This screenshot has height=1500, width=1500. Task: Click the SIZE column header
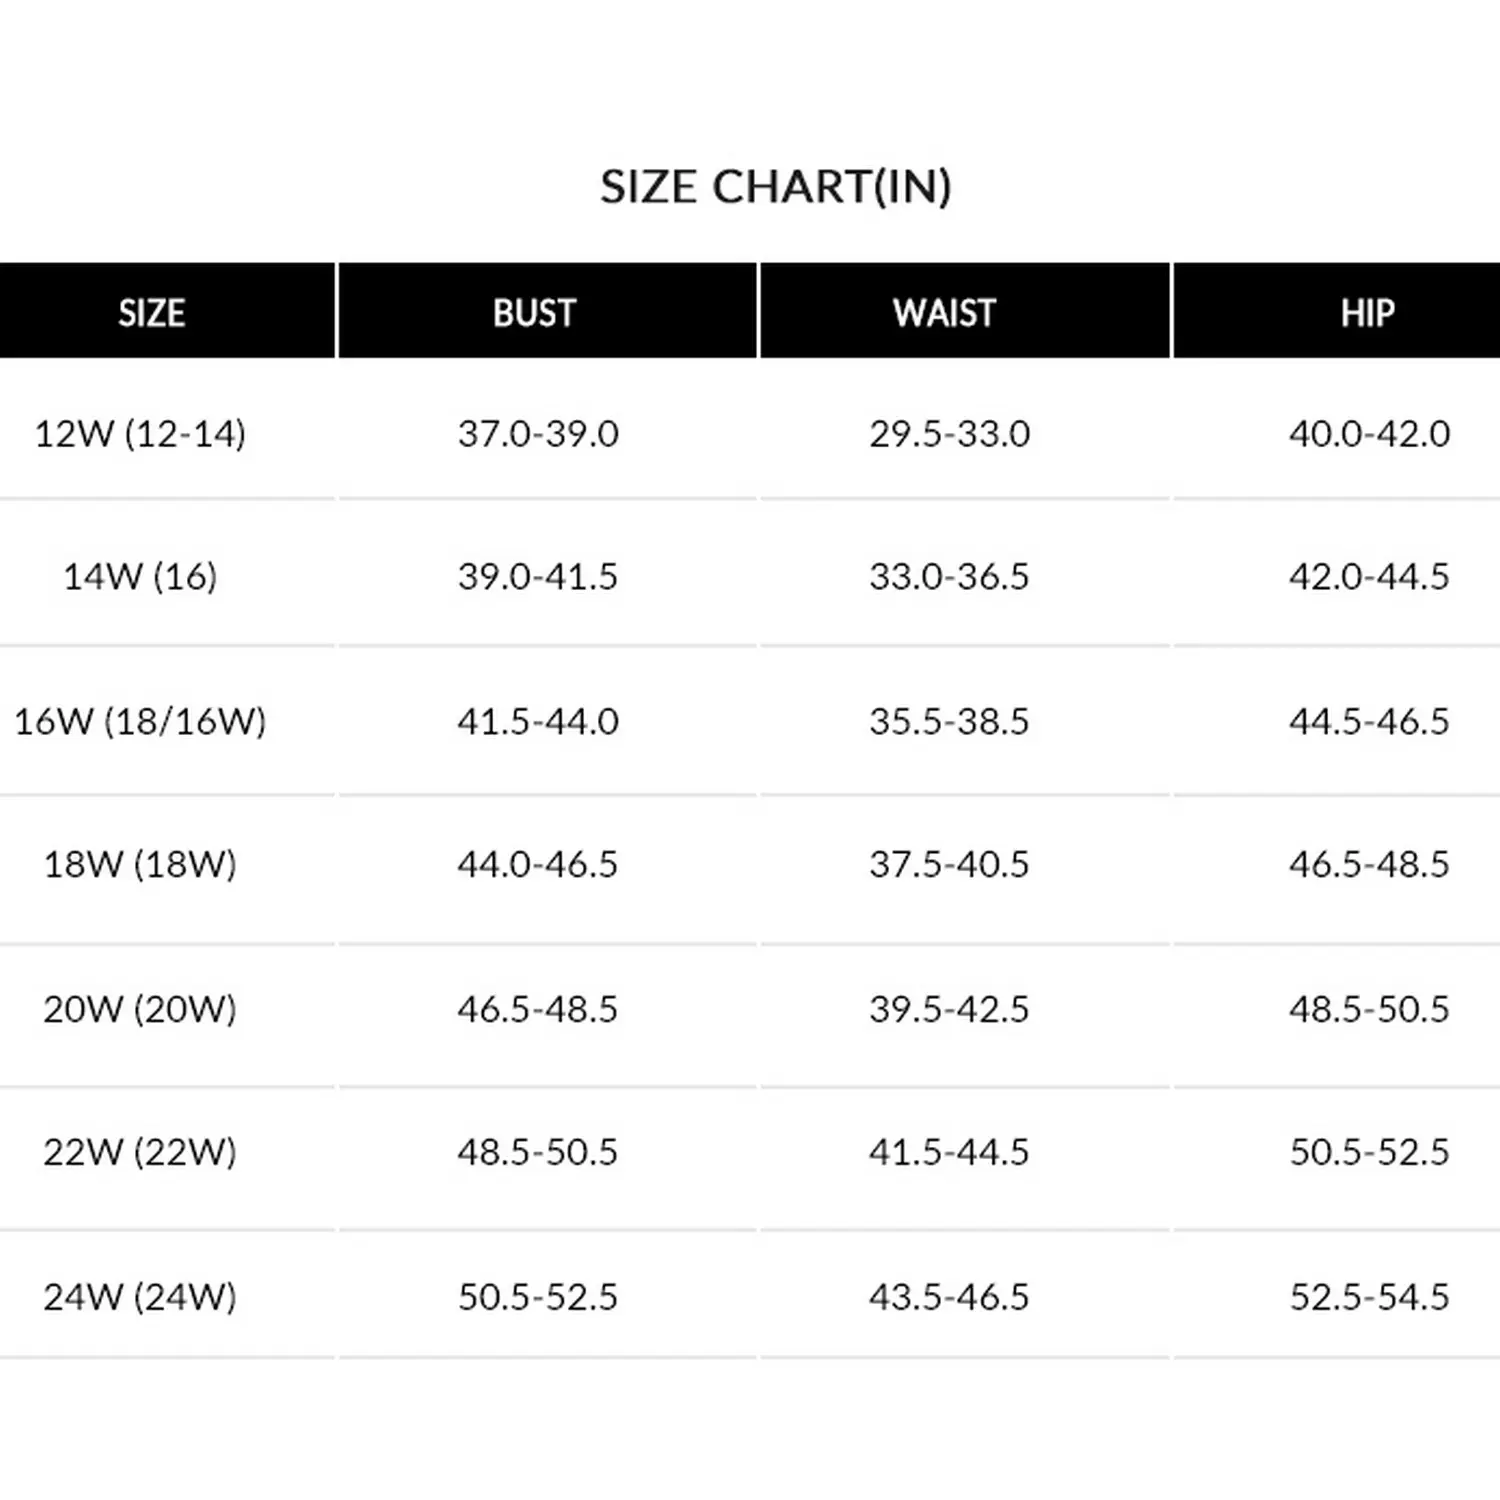click(x=152, y=313)
